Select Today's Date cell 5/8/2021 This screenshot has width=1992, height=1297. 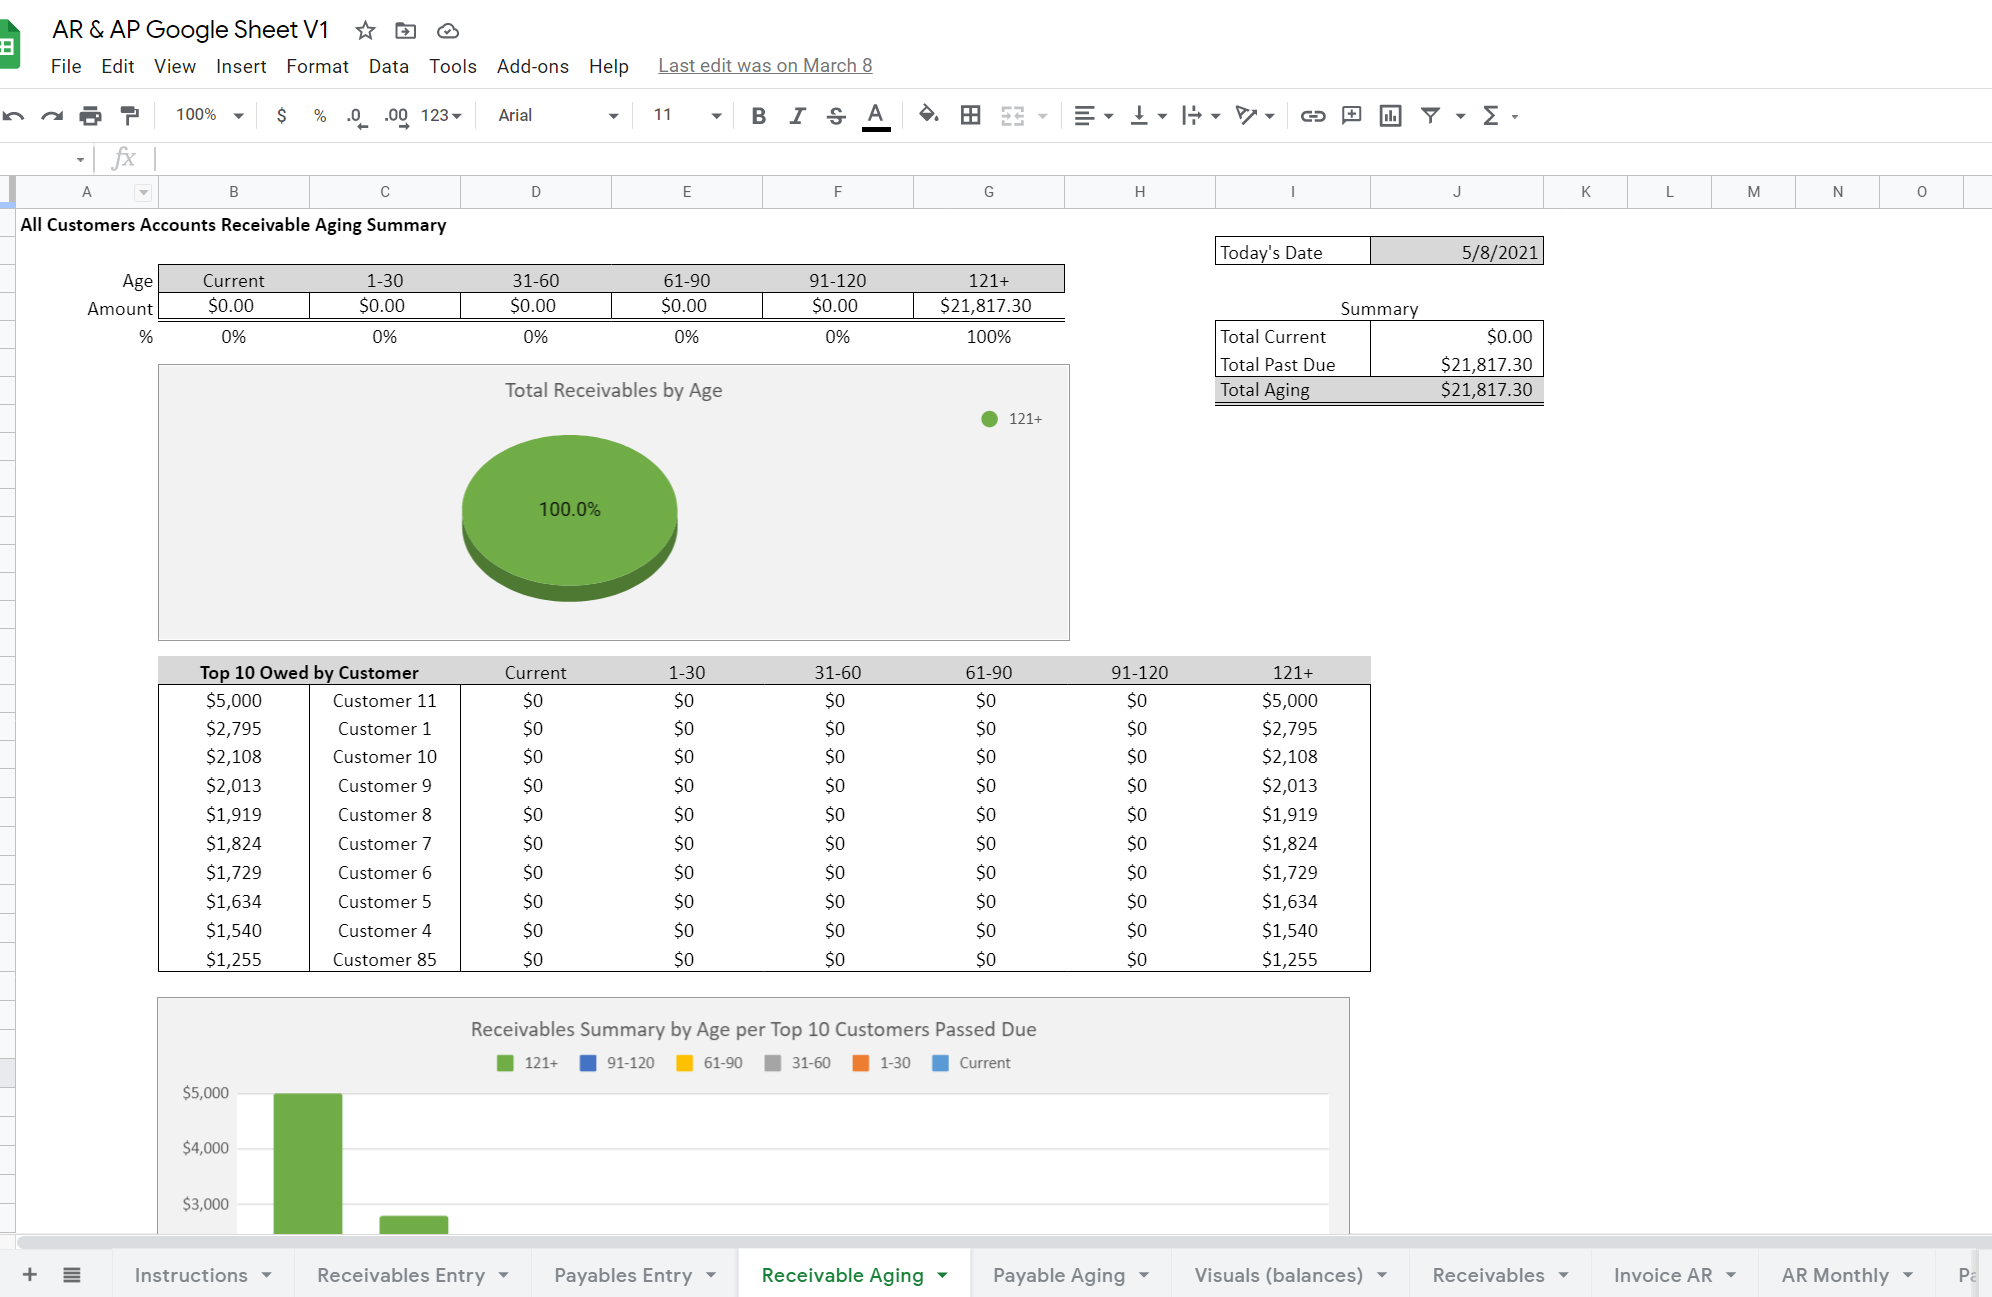point(1456,252)
